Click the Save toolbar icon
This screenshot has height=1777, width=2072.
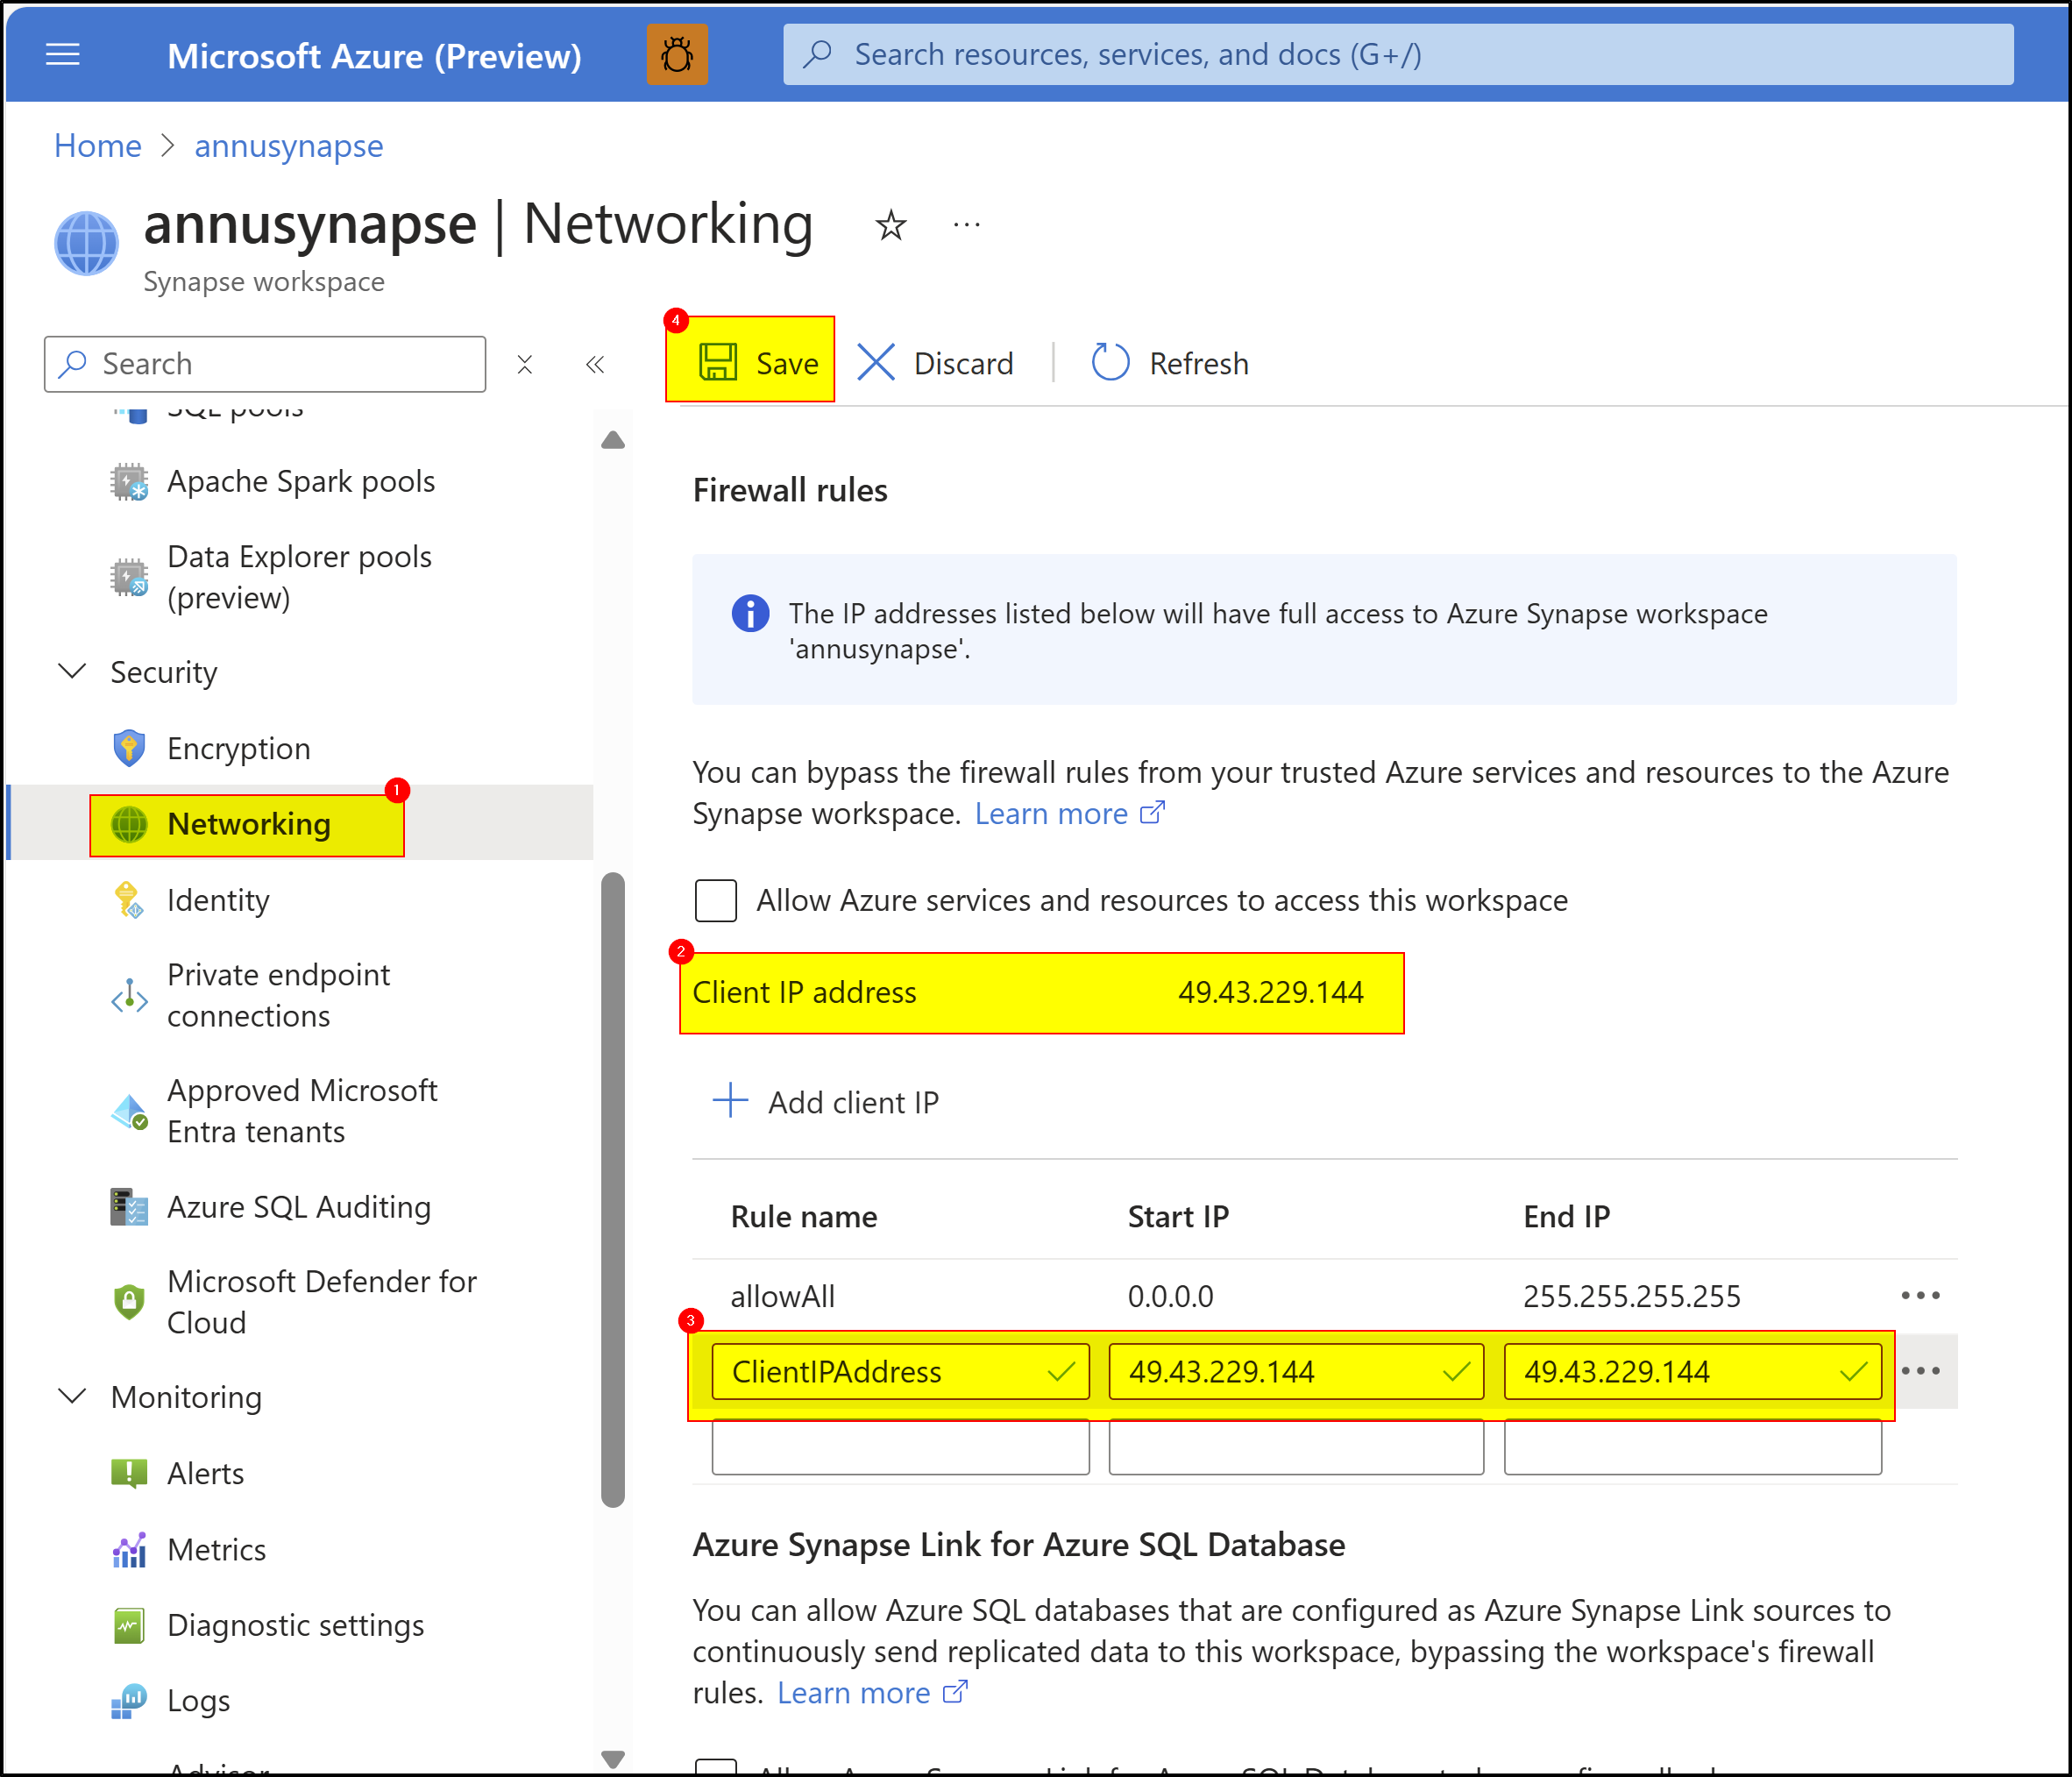[717, 362]
